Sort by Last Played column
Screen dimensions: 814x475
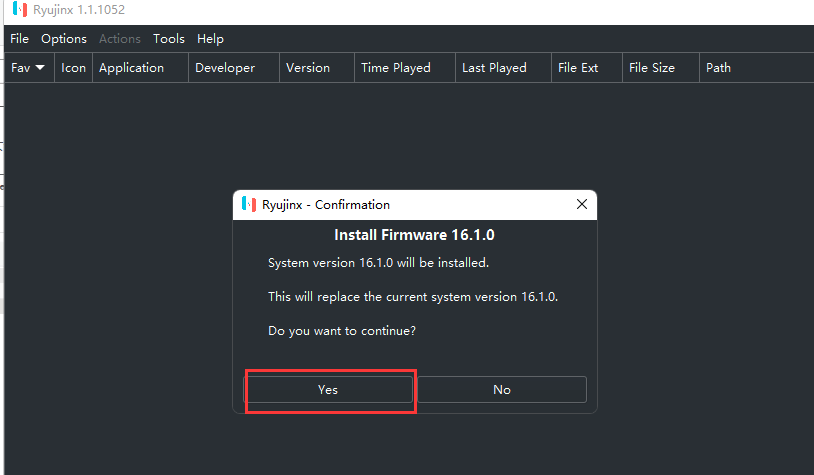tap(503, 68)
